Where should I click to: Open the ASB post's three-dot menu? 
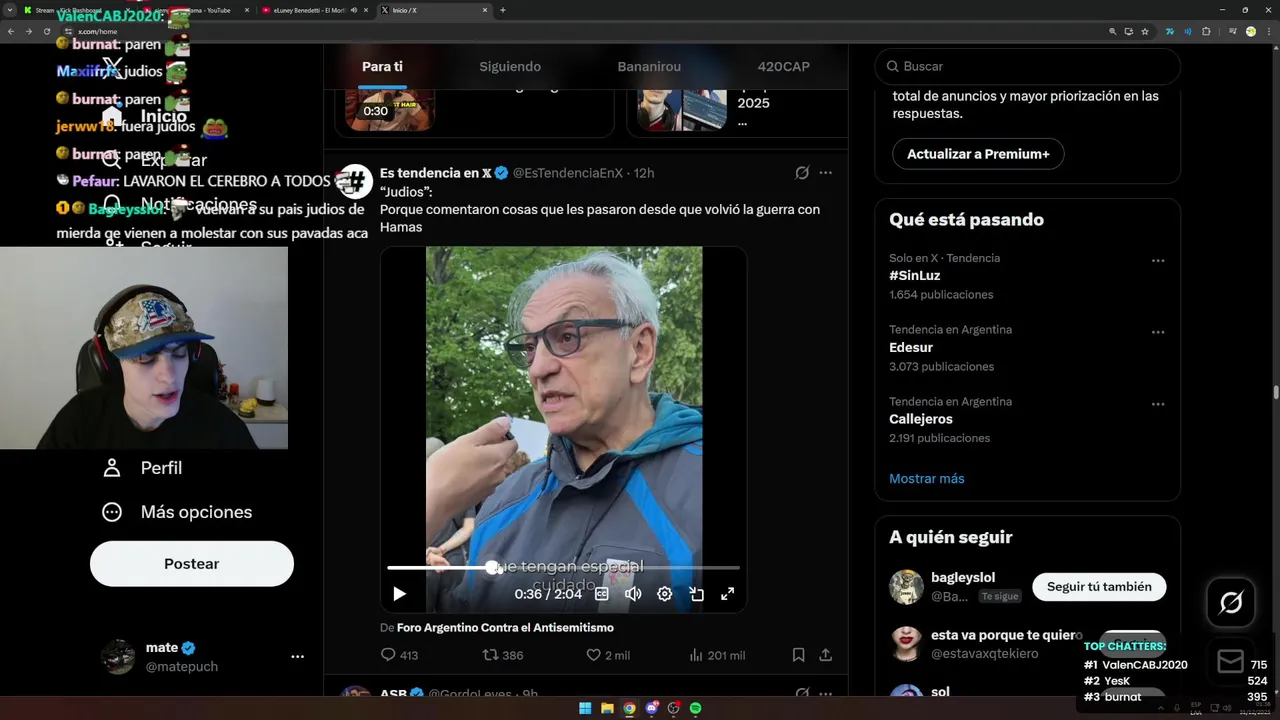point(826,693)
